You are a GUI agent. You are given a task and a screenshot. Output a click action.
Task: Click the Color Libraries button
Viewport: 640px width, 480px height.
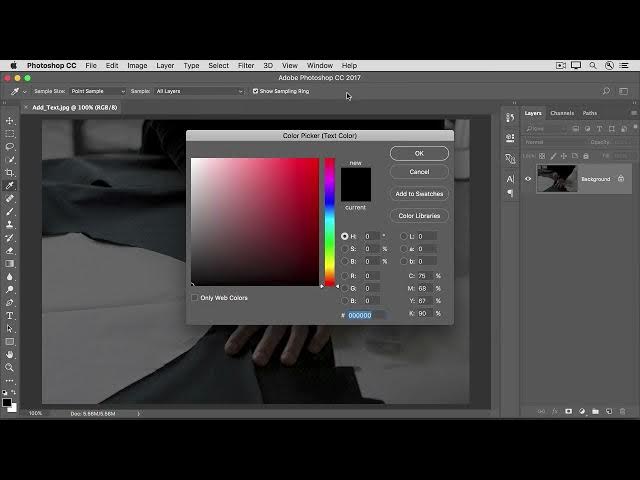(x=419, y=215)
